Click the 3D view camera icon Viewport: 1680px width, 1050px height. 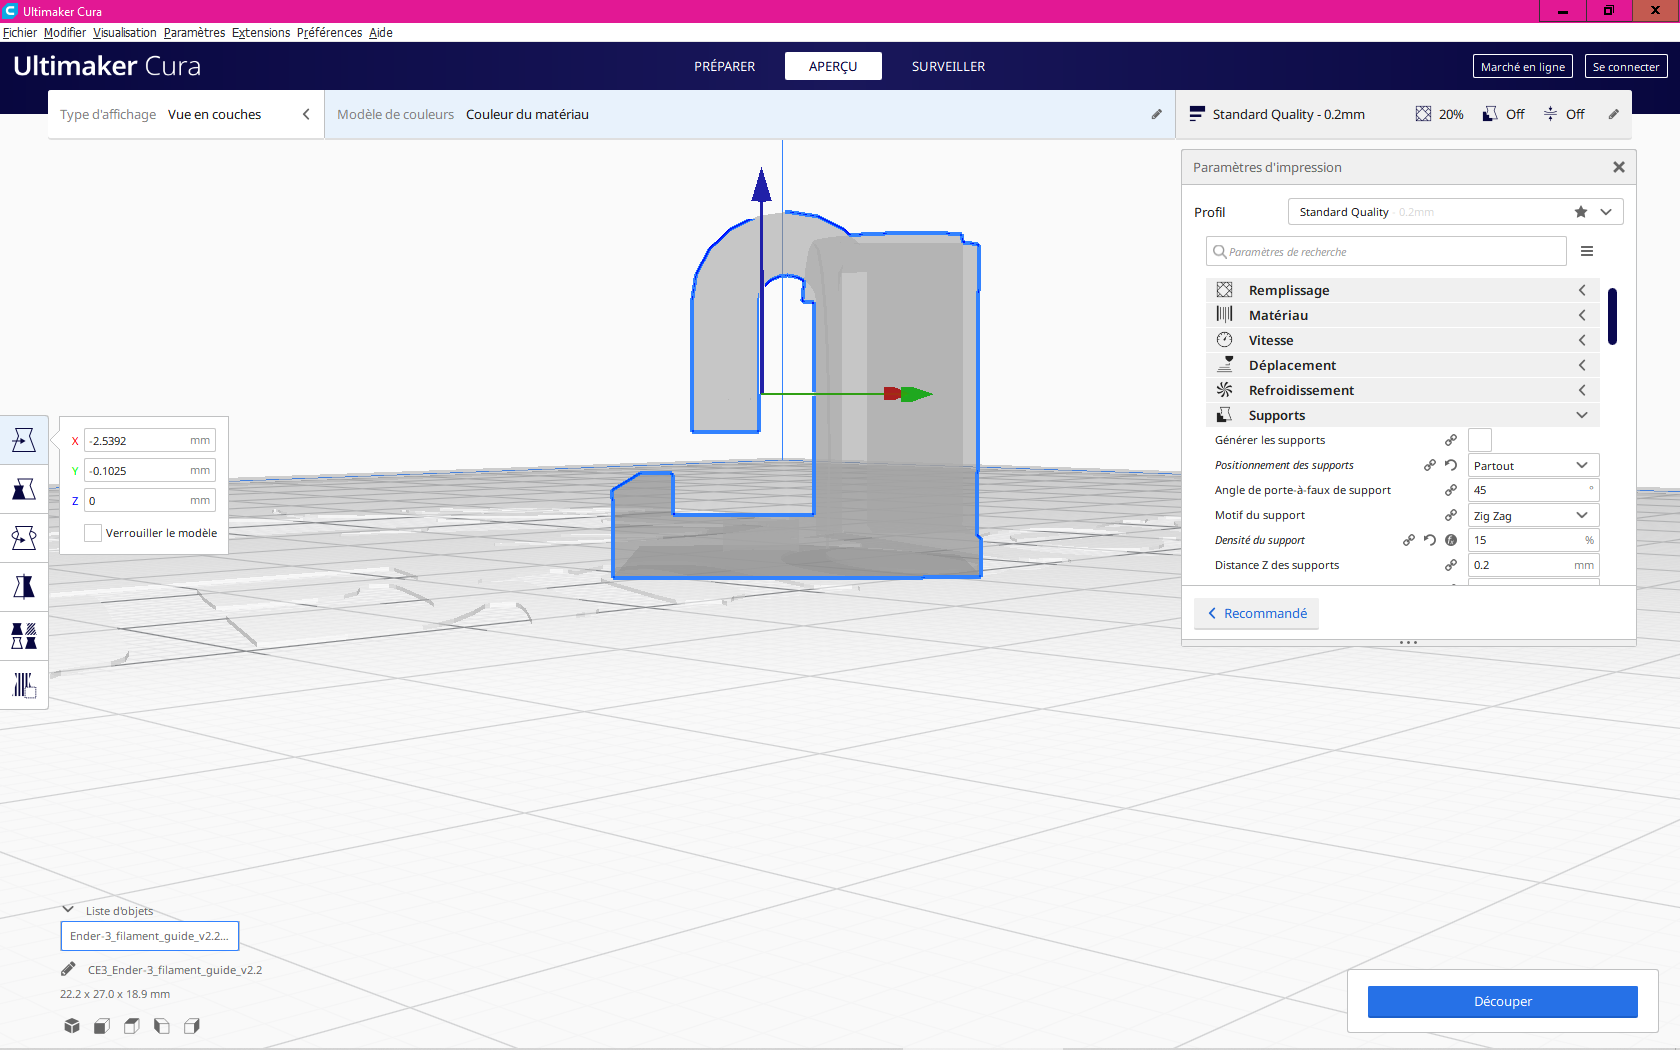tap(72, 1026)
